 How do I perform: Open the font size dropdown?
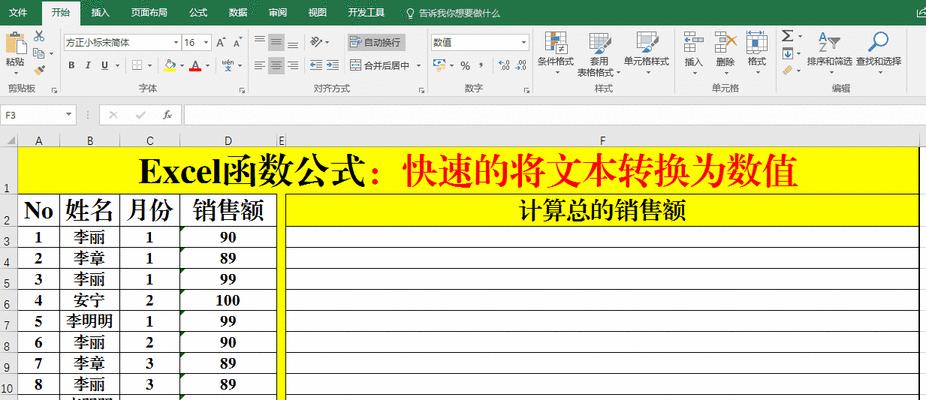(206, 43)
